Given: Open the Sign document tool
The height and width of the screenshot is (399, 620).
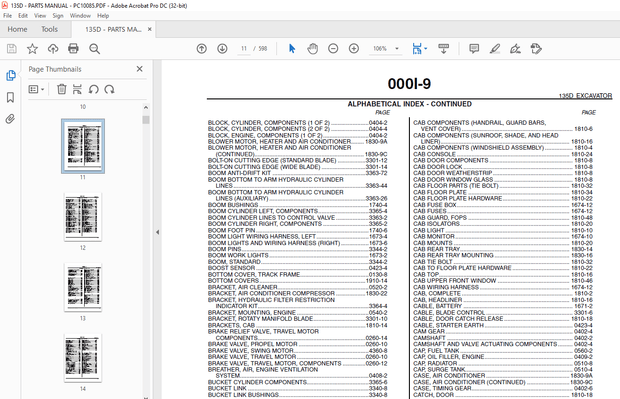Looking at the screenshot, I should tap(515, 49).
